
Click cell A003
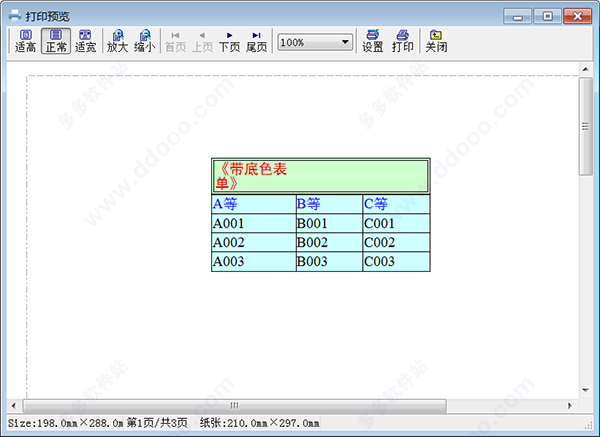click(254, 262)
